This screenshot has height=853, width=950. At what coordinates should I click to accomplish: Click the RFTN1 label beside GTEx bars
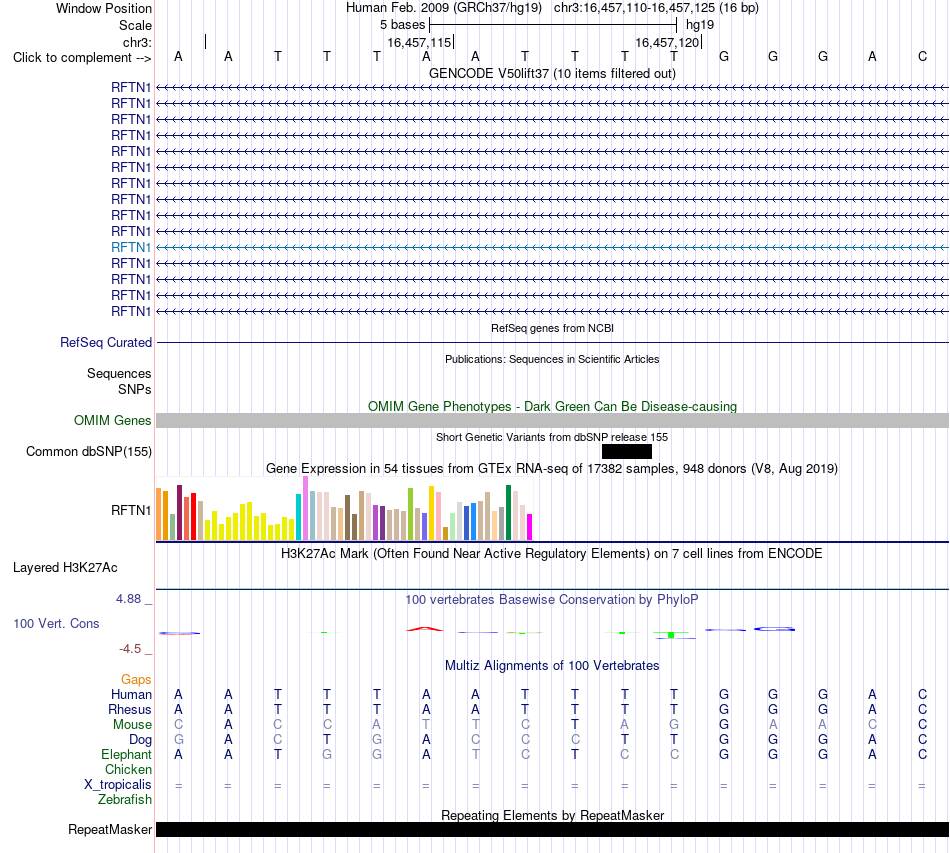pos(131,510)
